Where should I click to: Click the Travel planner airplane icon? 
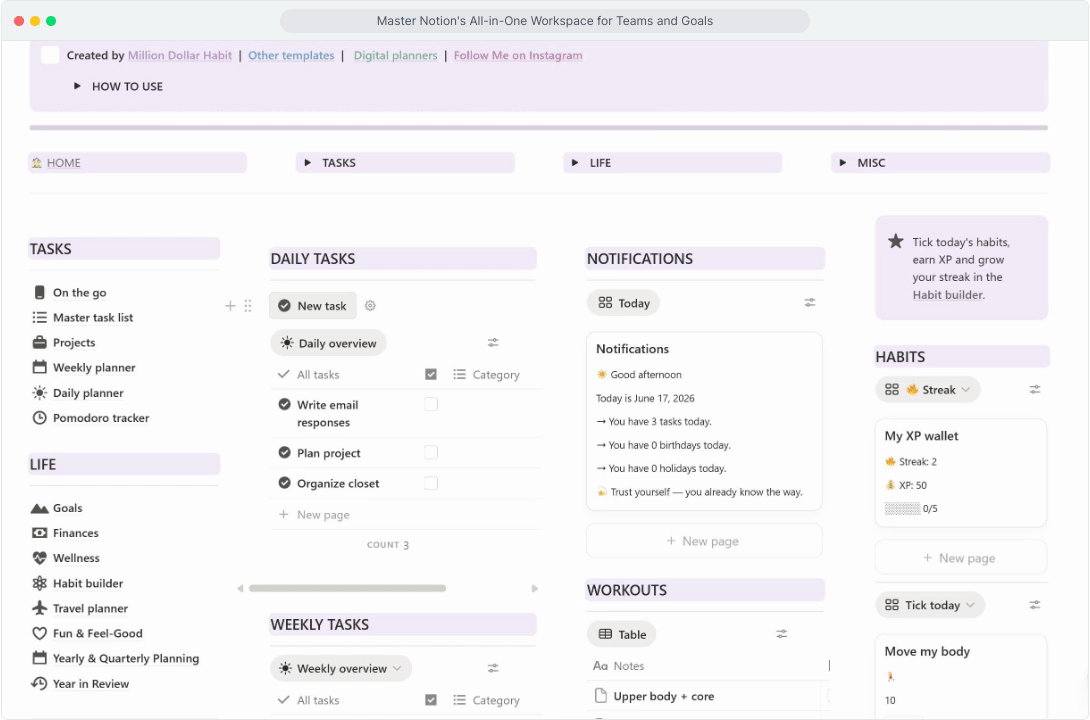[x=40, y=608]
